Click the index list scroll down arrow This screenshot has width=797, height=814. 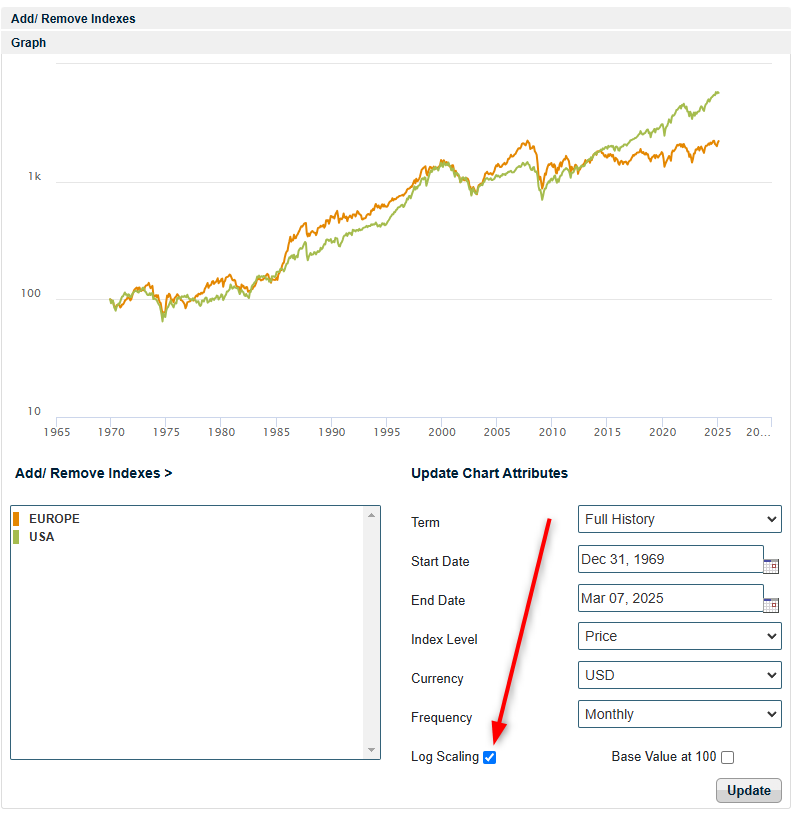pos(372,750)
